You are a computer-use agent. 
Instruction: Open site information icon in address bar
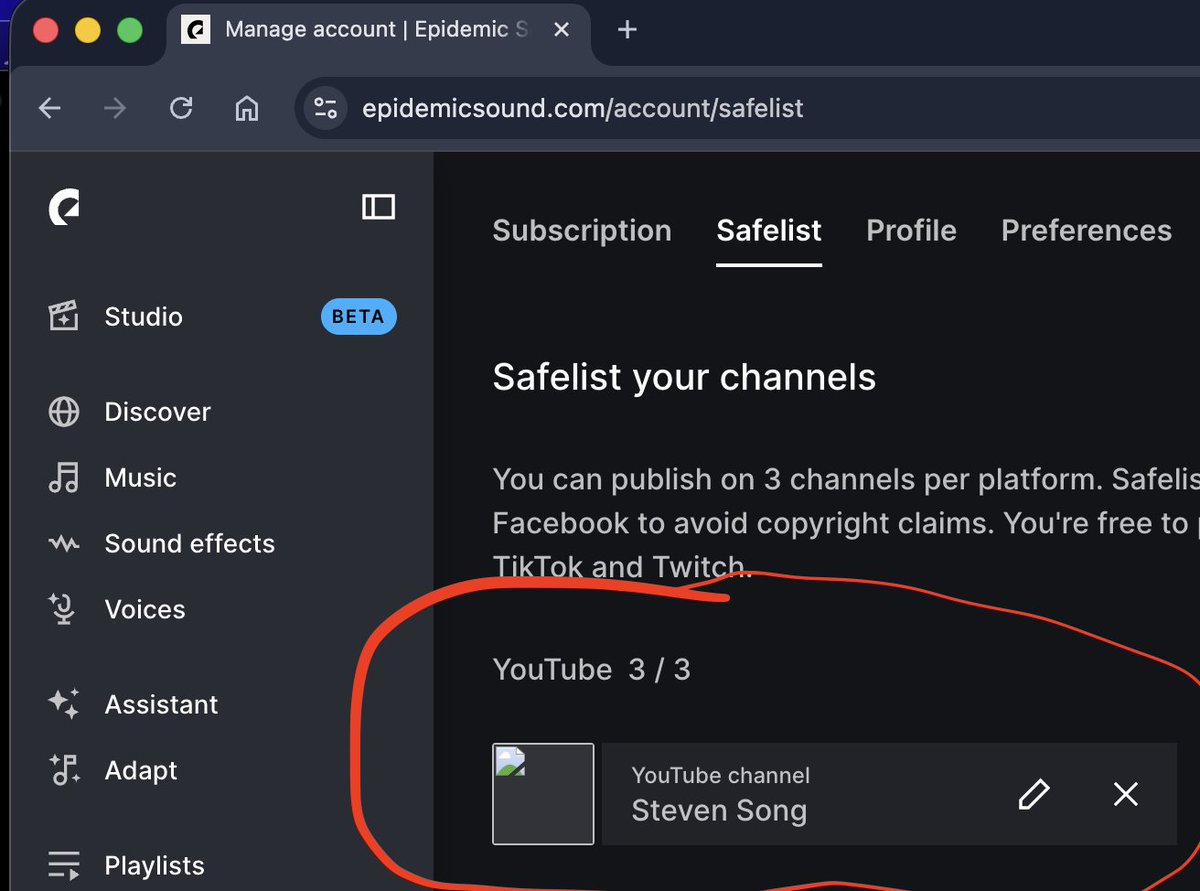(325, 108)
